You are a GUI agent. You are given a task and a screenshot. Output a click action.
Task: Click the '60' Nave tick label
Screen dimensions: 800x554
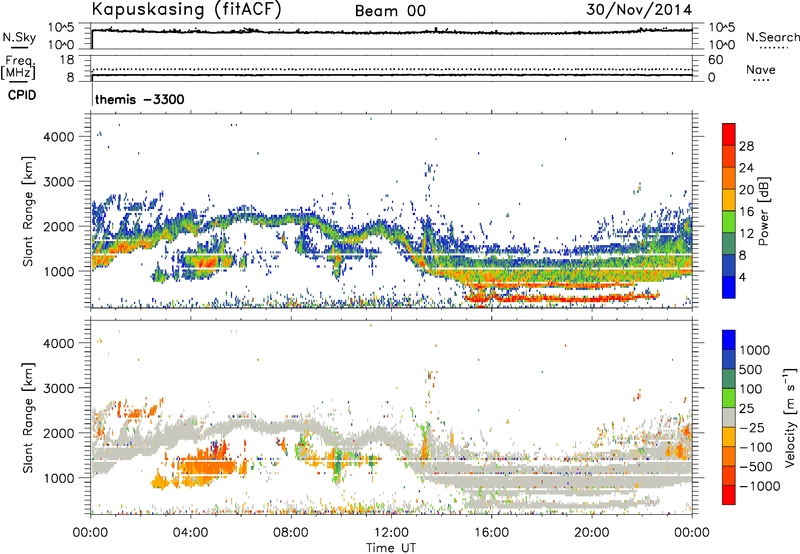pyautogui.click(x=715, y=60)
